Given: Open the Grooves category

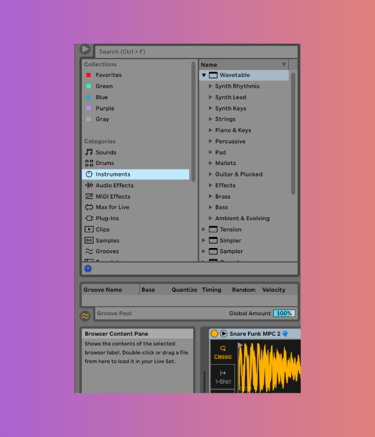Looking at the screenshot, I should 102,251.
